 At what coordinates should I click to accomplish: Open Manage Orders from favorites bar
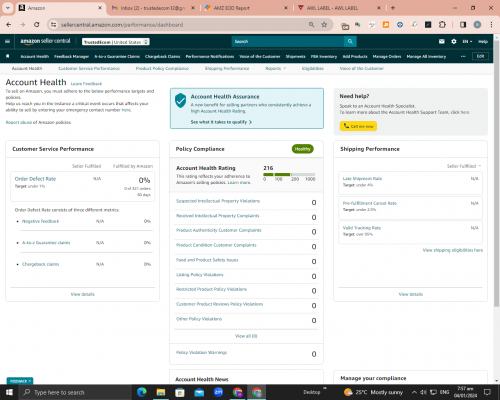(x=387, y=56)
